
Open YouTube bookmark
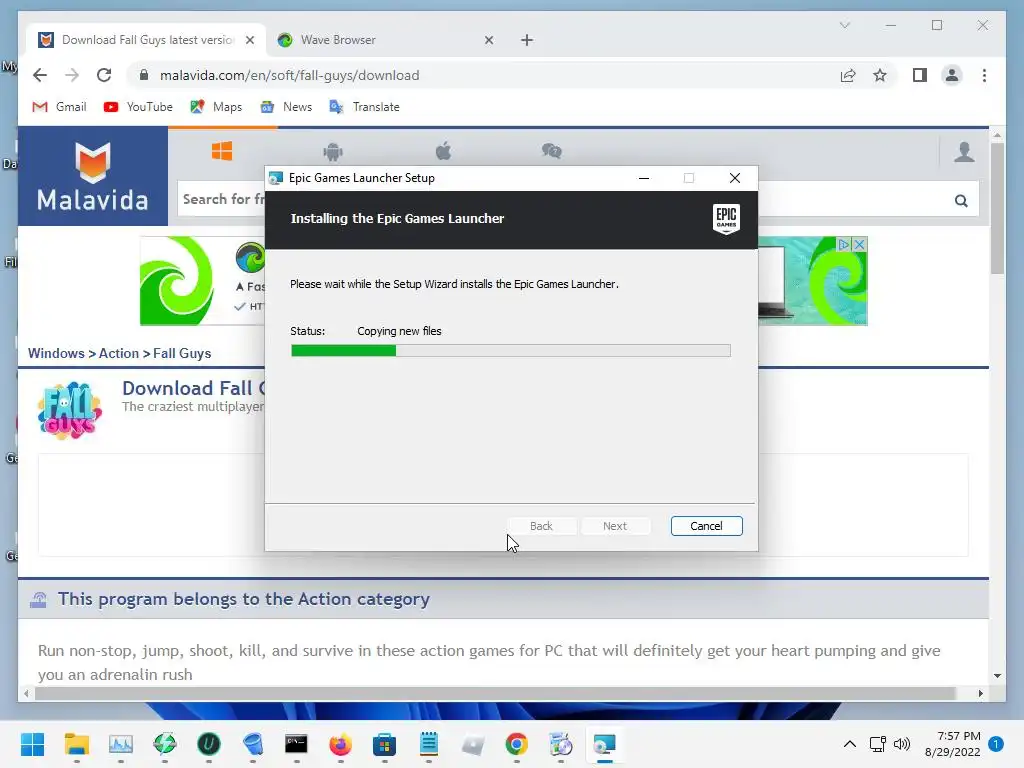[138, 106]
